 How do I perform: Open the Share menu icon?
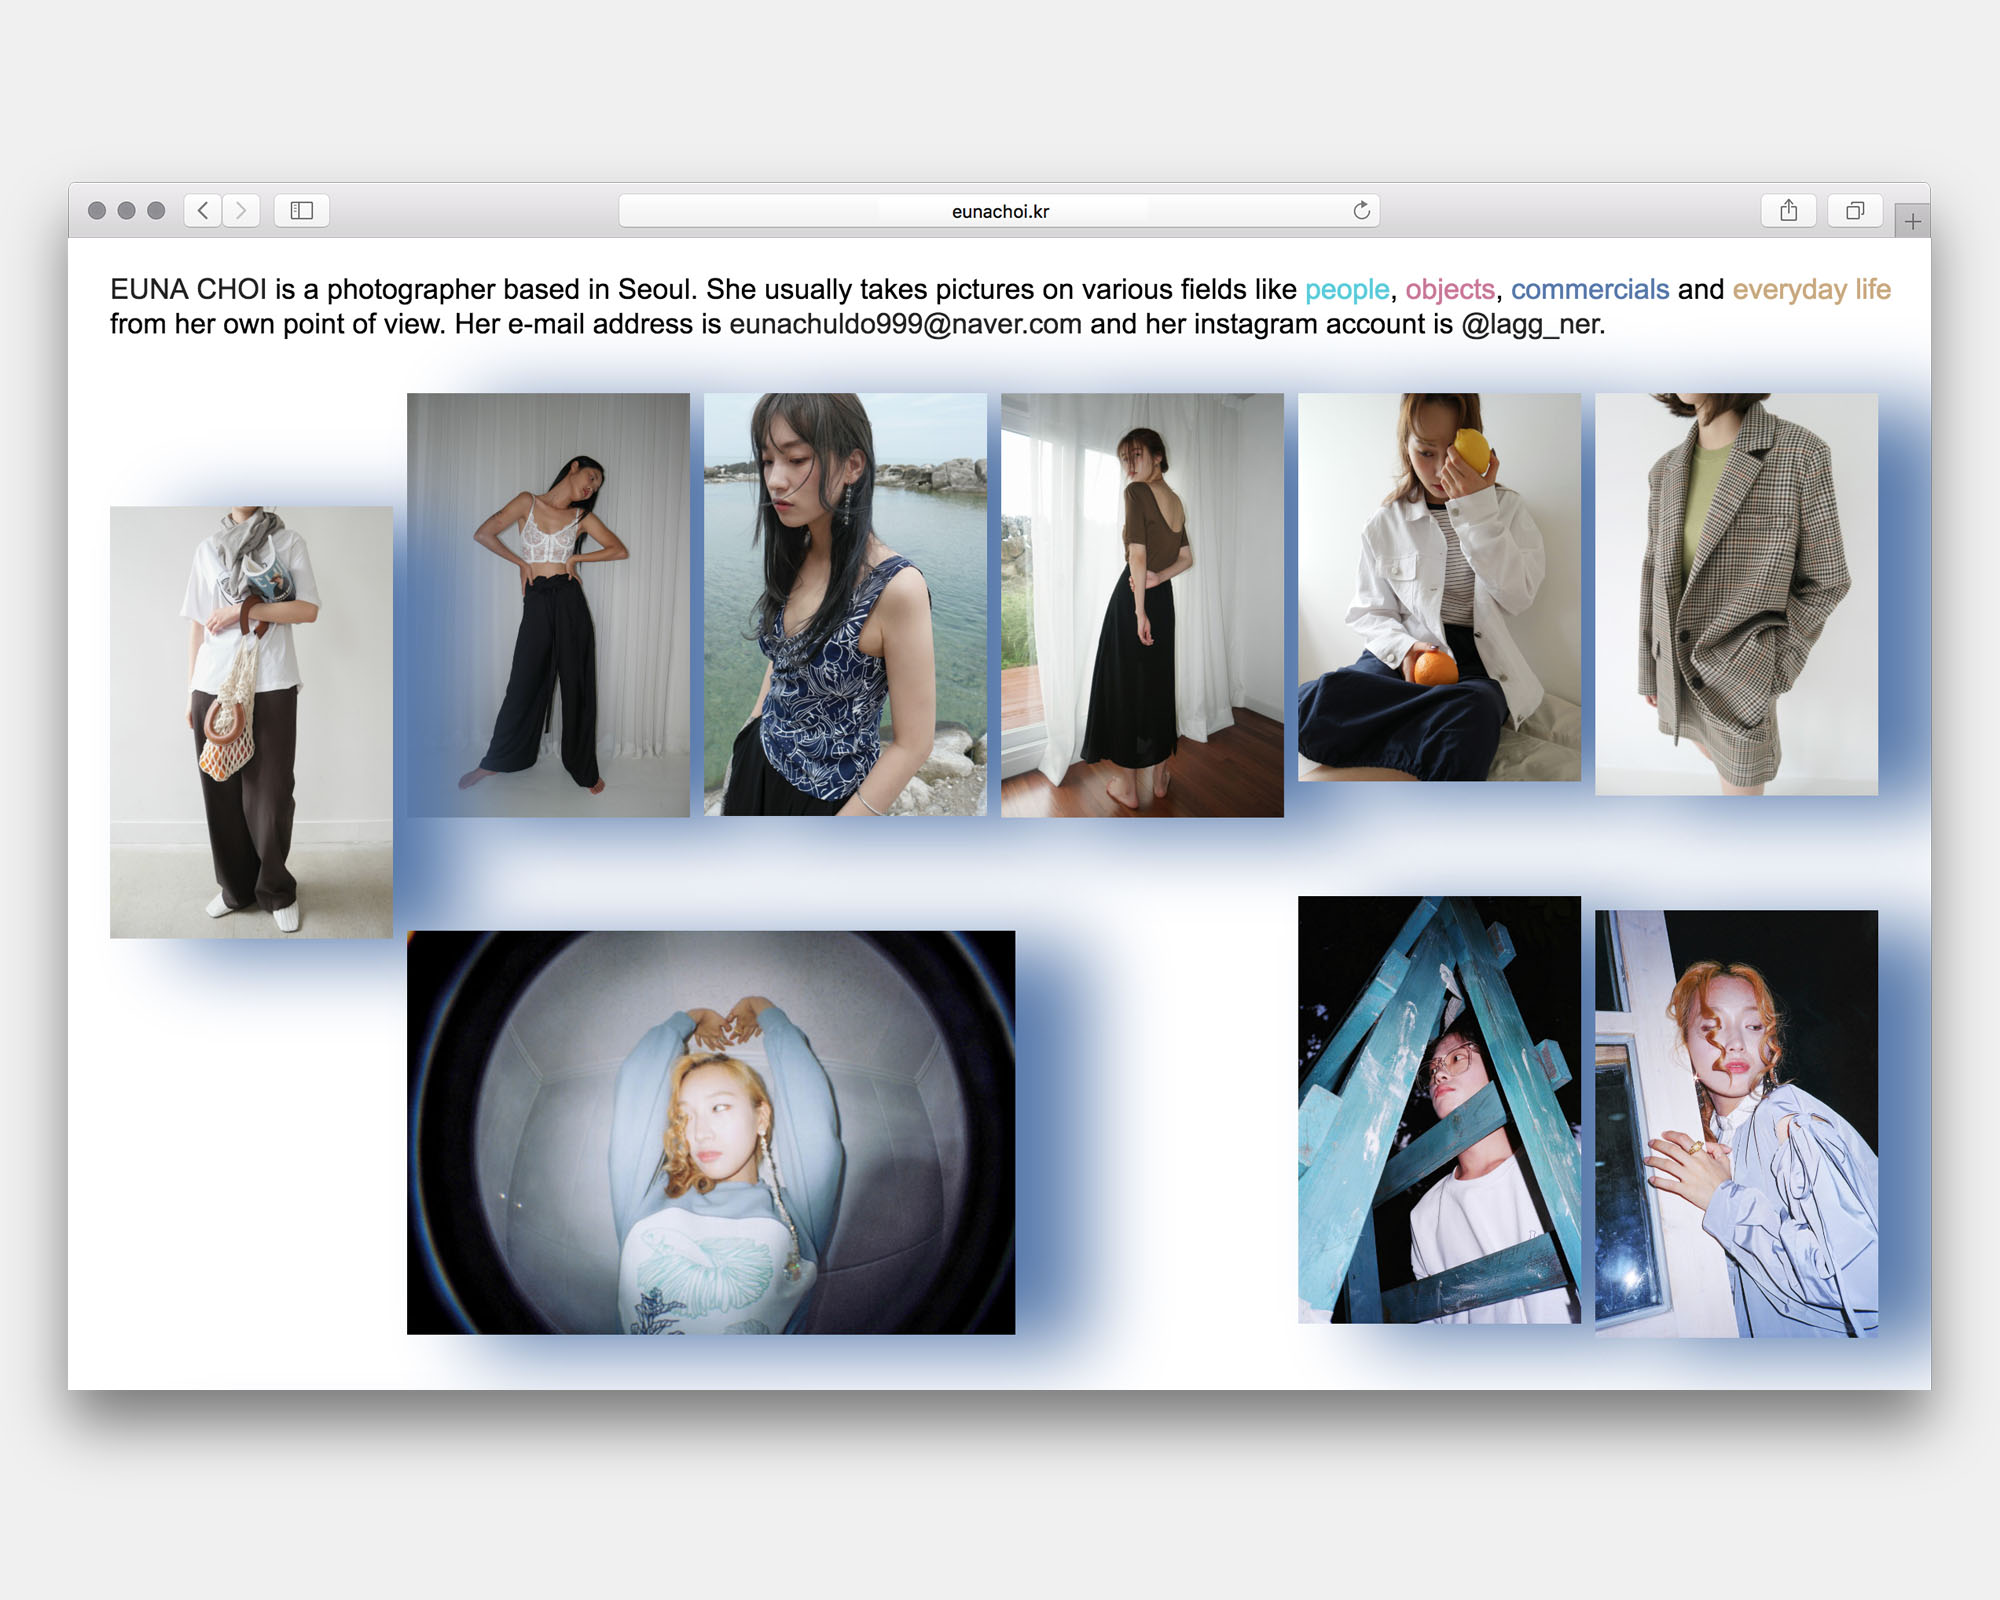[1789, 210]
